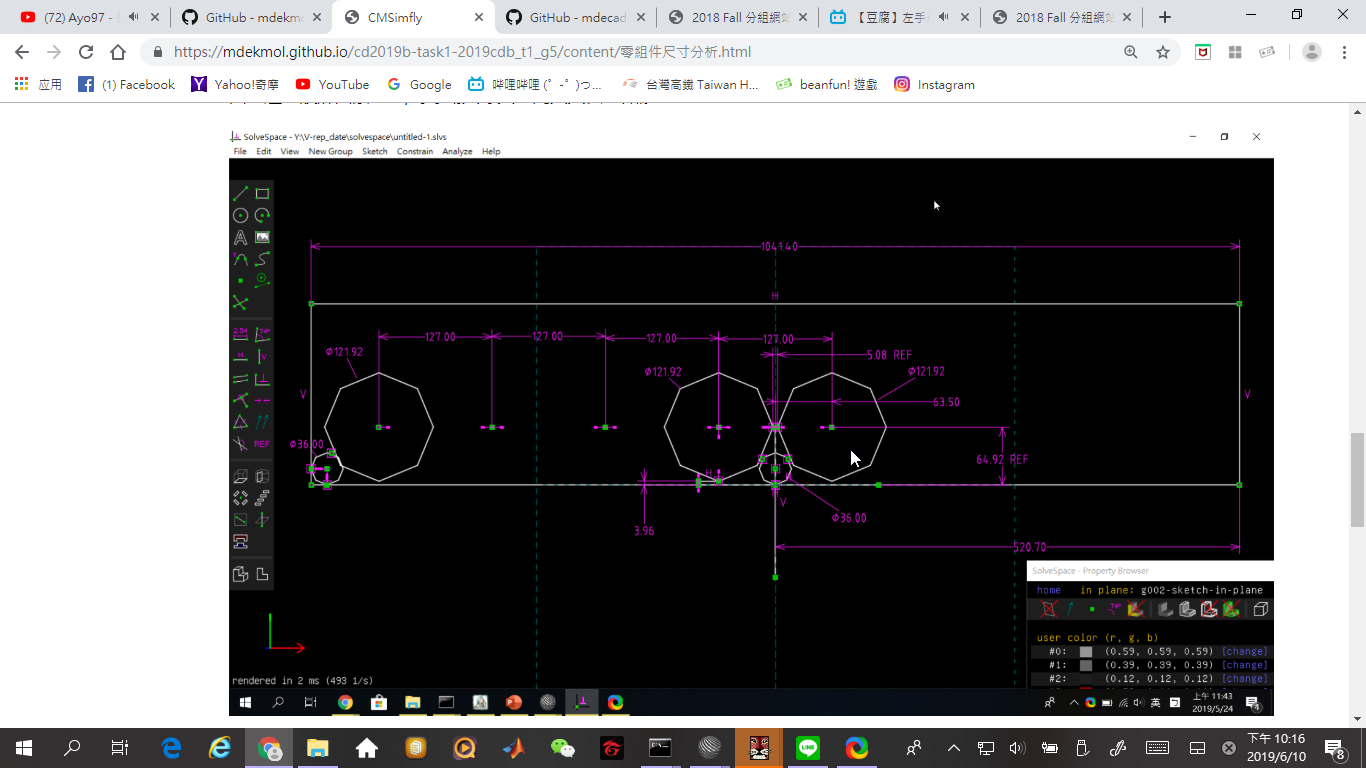Click the REF reference dimension icon

(262, 443)
